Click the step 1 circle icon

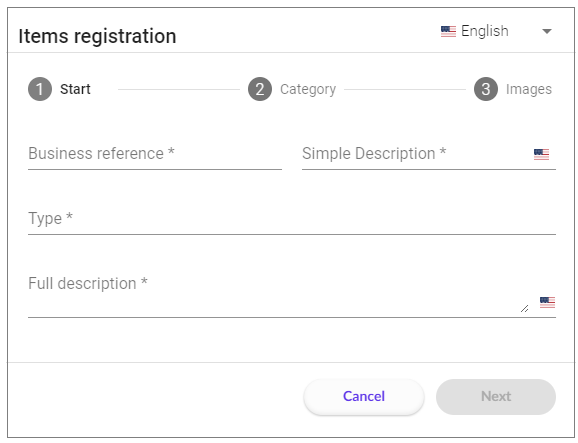tap(40, 89)
